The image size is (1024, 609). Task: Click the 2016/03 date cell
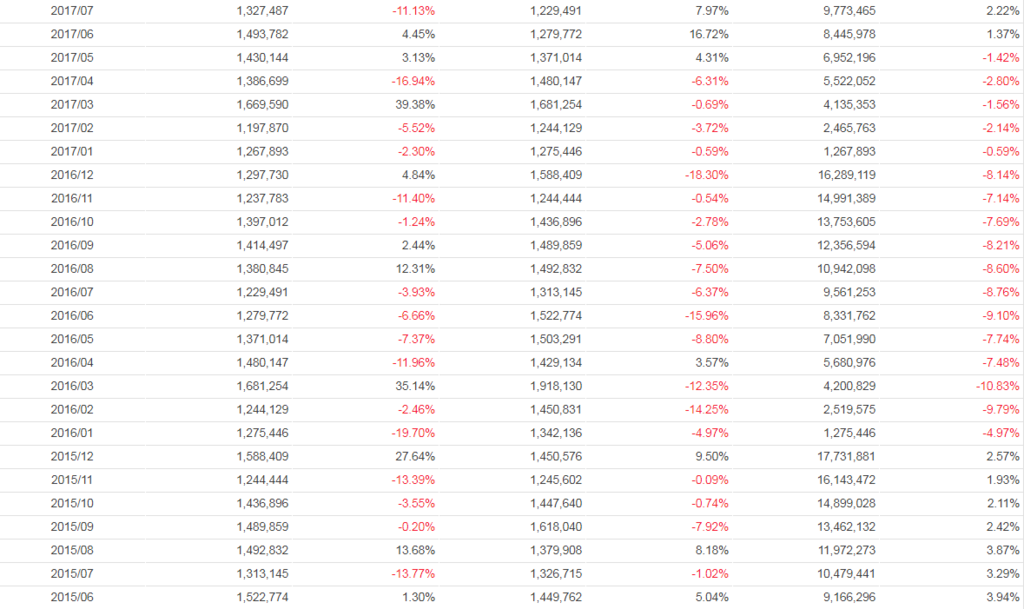(x=71, y=386)
